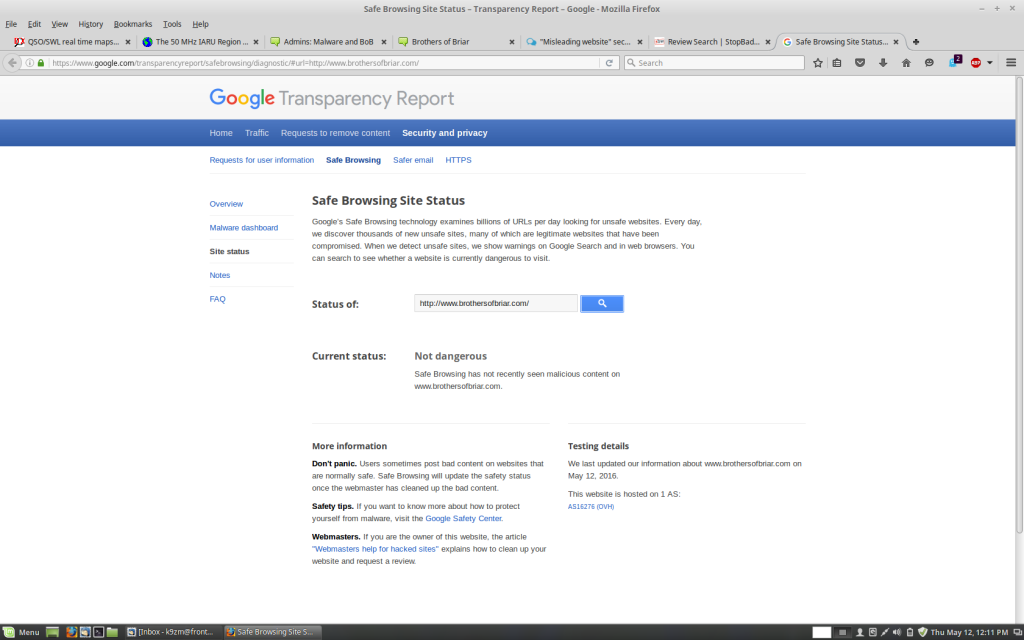The height and width of the screenshot is (640, 1024).
Task: Click the page vertical scrollbar
Action: point(1019,304)
